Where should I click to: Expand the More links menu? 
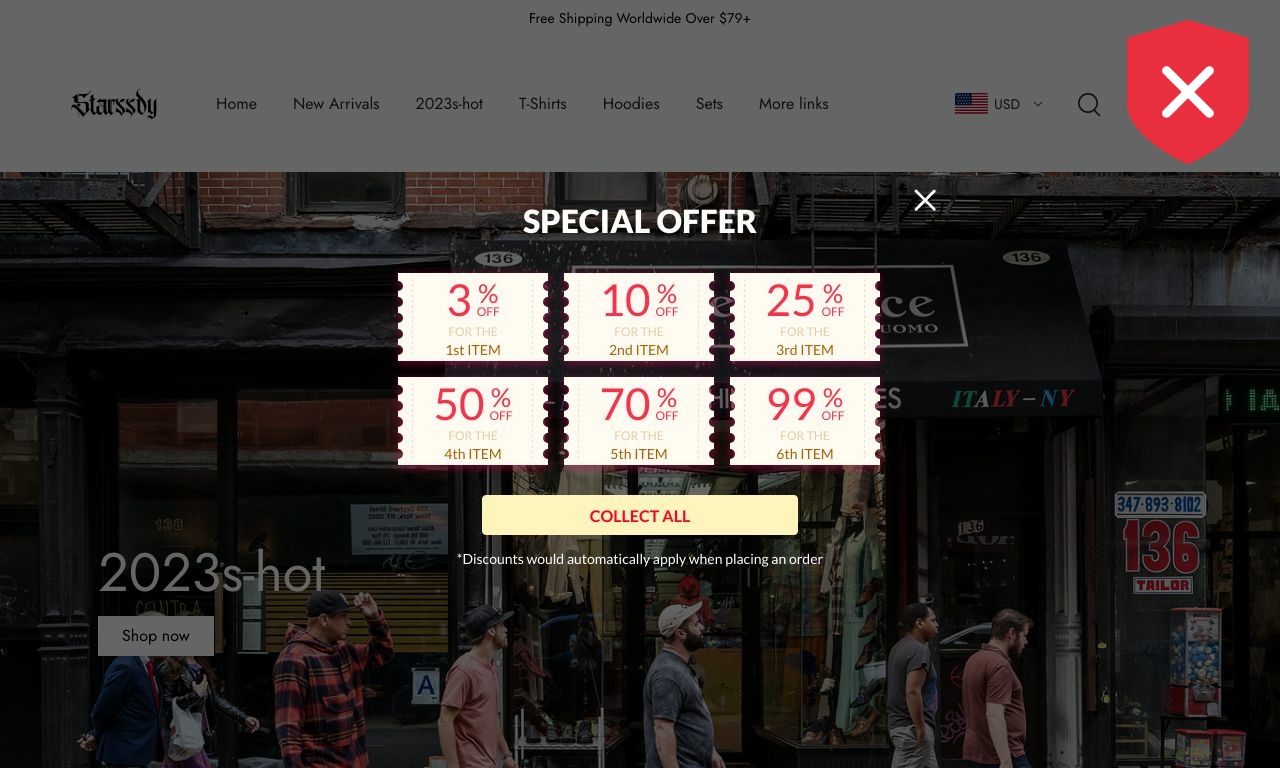coord(793,104)
